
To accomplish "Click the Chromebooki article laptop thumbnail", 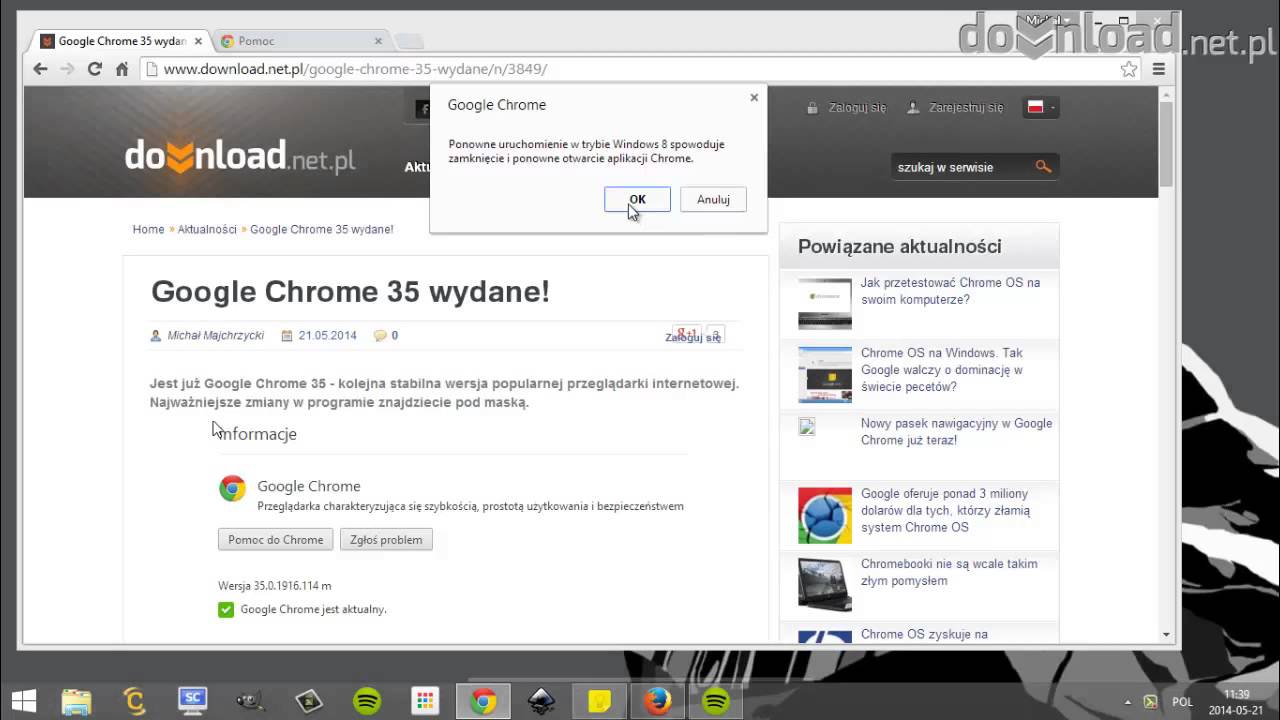I will [x=825, y=584].
